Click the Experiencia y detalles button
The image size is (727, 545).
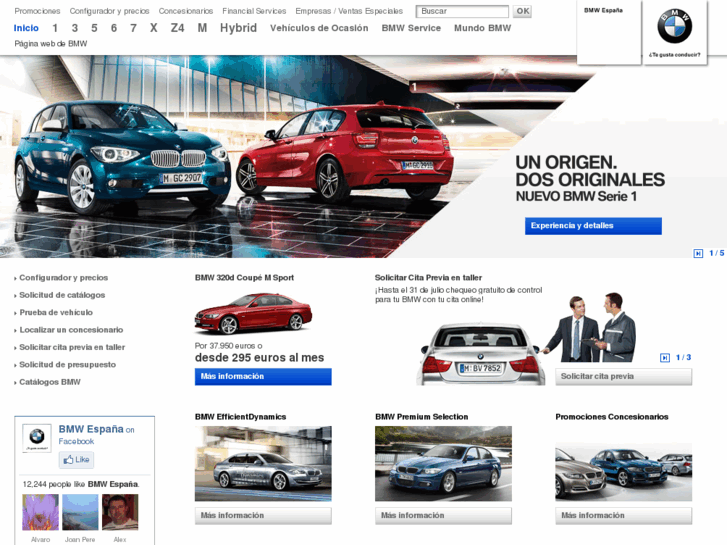click(x=593, y=226)
